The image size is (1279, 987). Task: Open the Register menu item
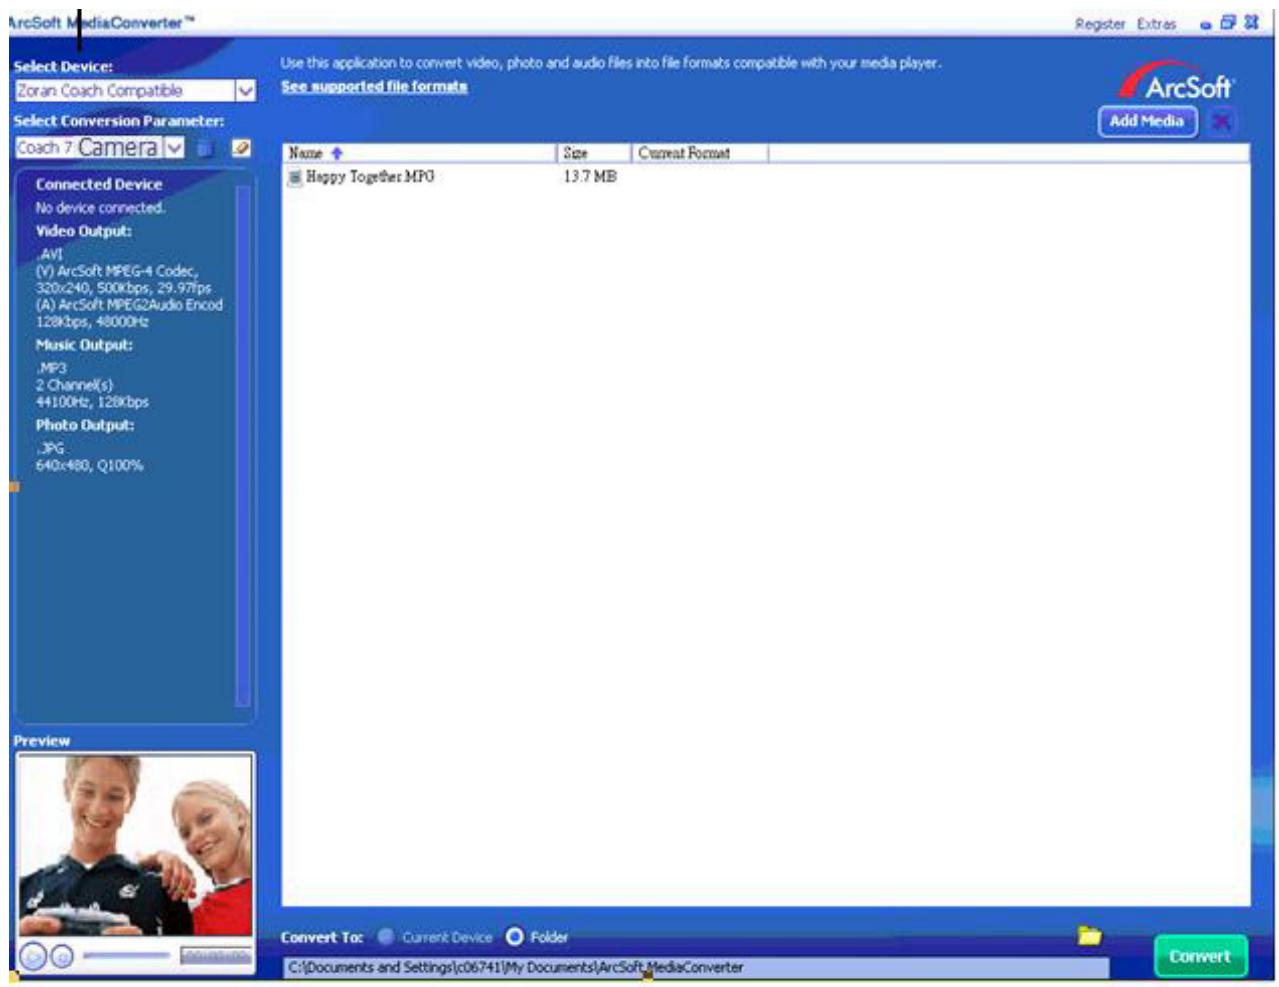click(1100, 24)
